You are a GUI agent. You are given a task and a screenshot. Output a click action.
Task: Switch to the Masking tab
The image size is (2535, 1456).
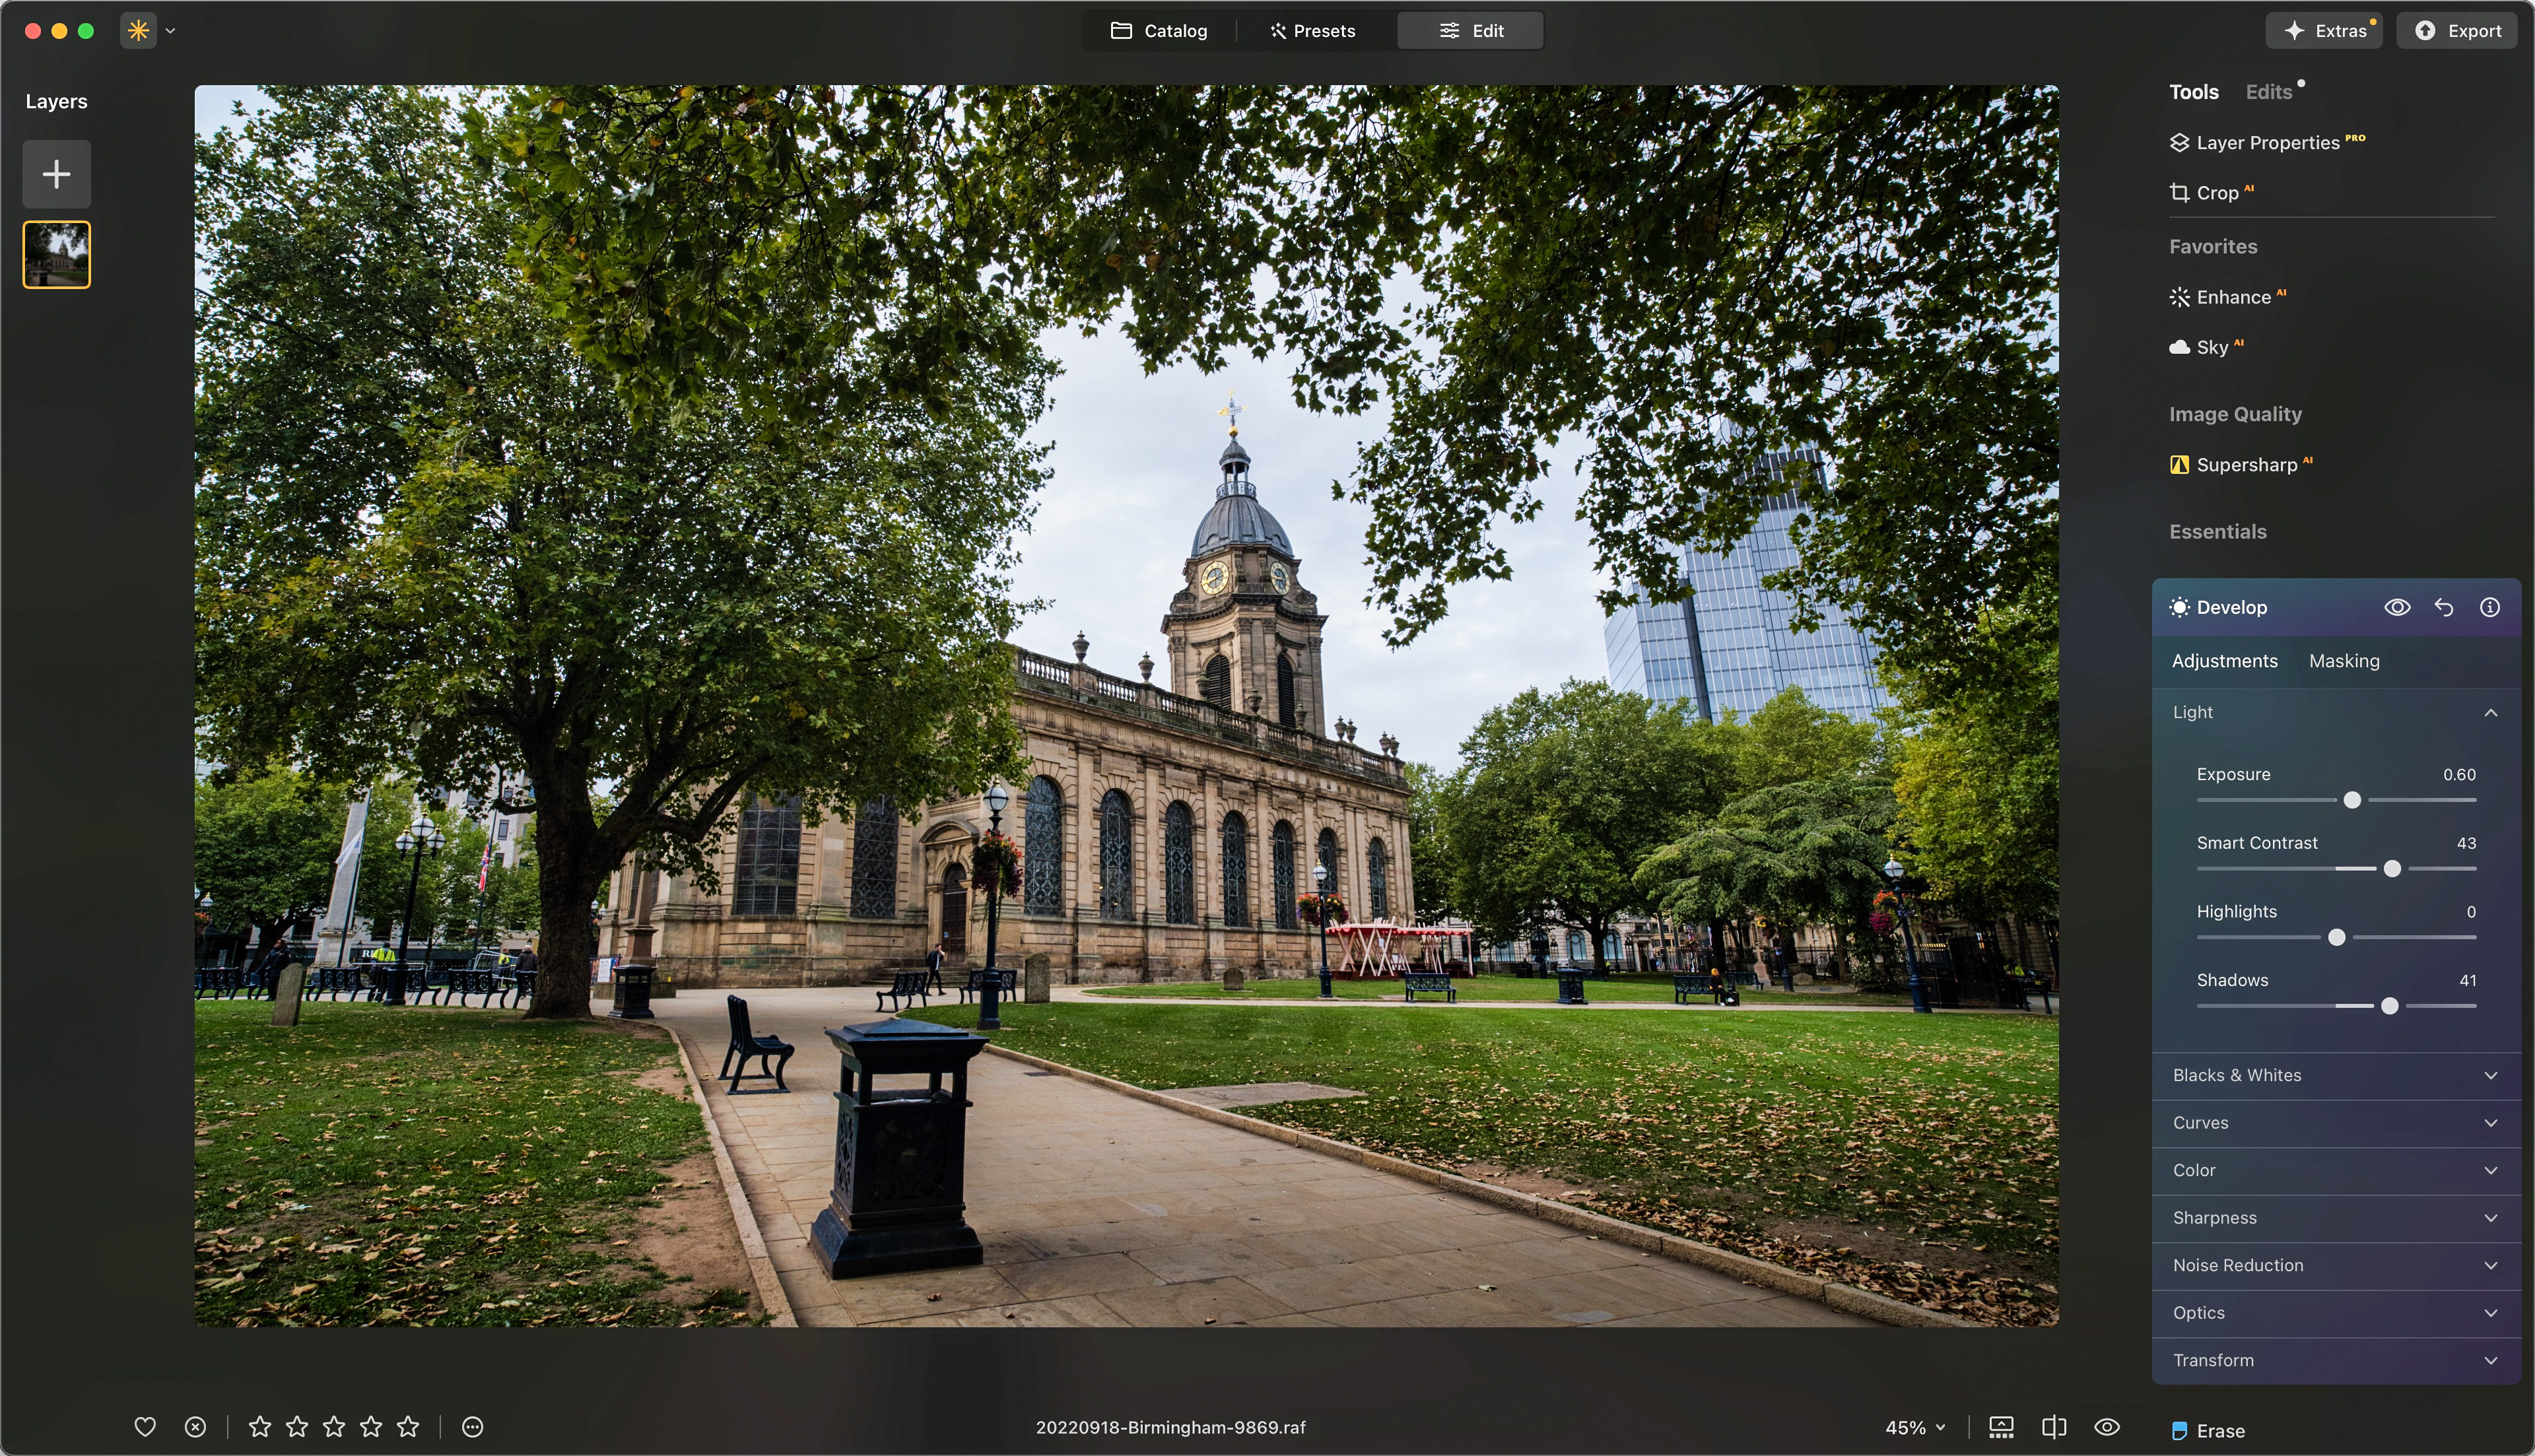click(2344, 661)
